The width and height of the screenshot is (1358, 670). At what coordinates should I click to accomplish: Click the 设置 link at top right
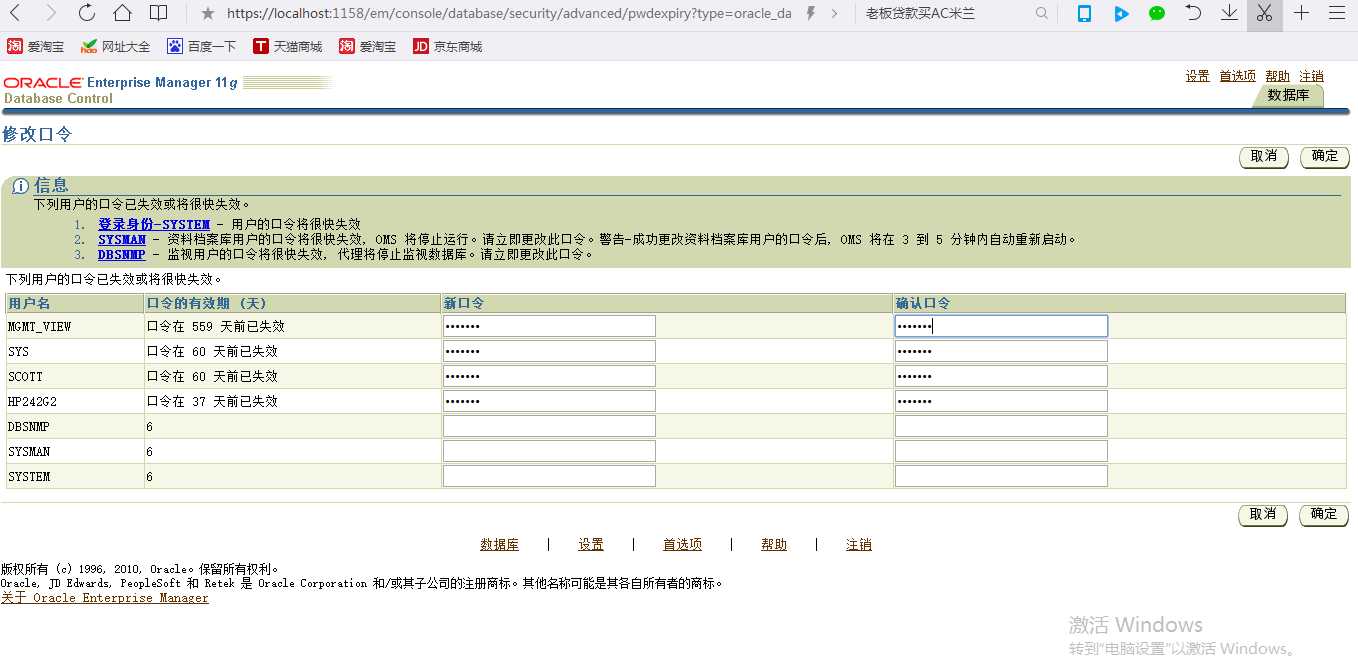click(x=1197, y=76)
